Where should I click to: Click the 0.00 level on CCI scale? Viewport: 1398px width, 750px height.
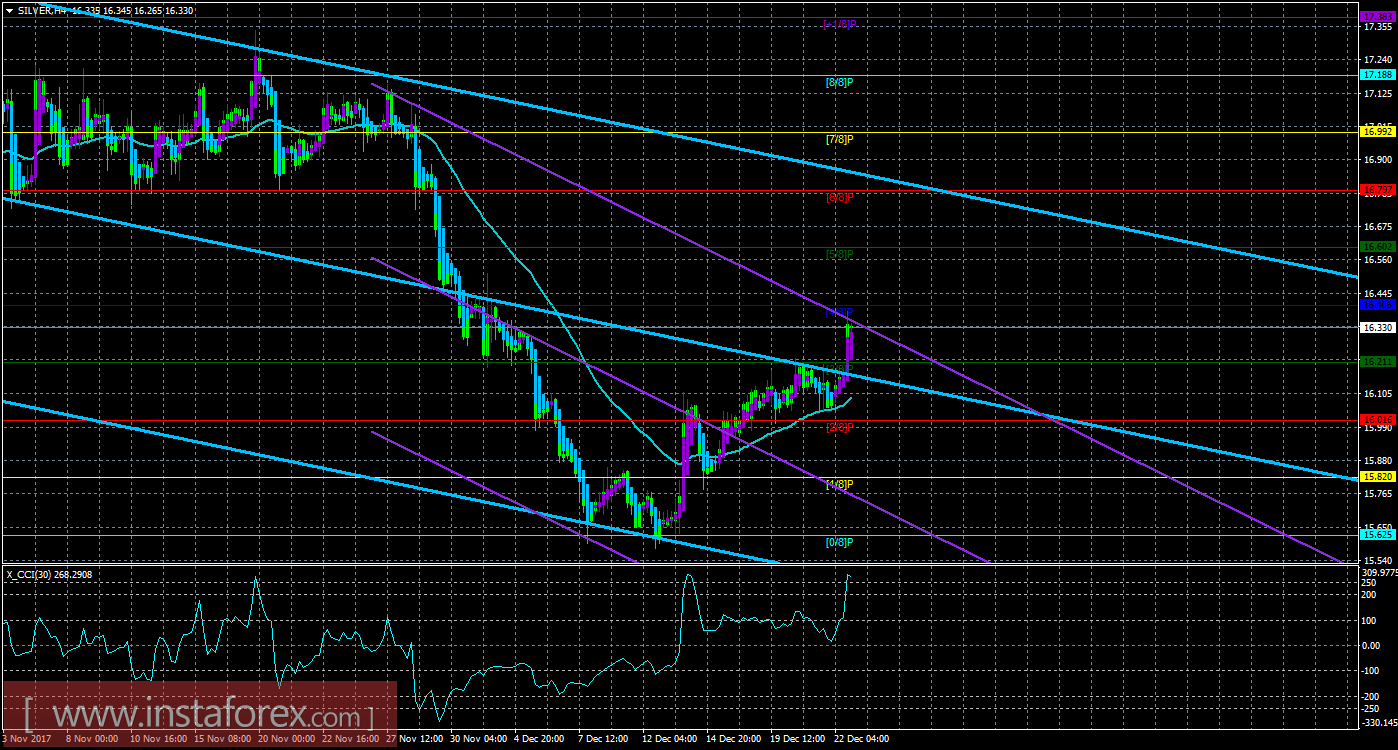[1373, 645]
